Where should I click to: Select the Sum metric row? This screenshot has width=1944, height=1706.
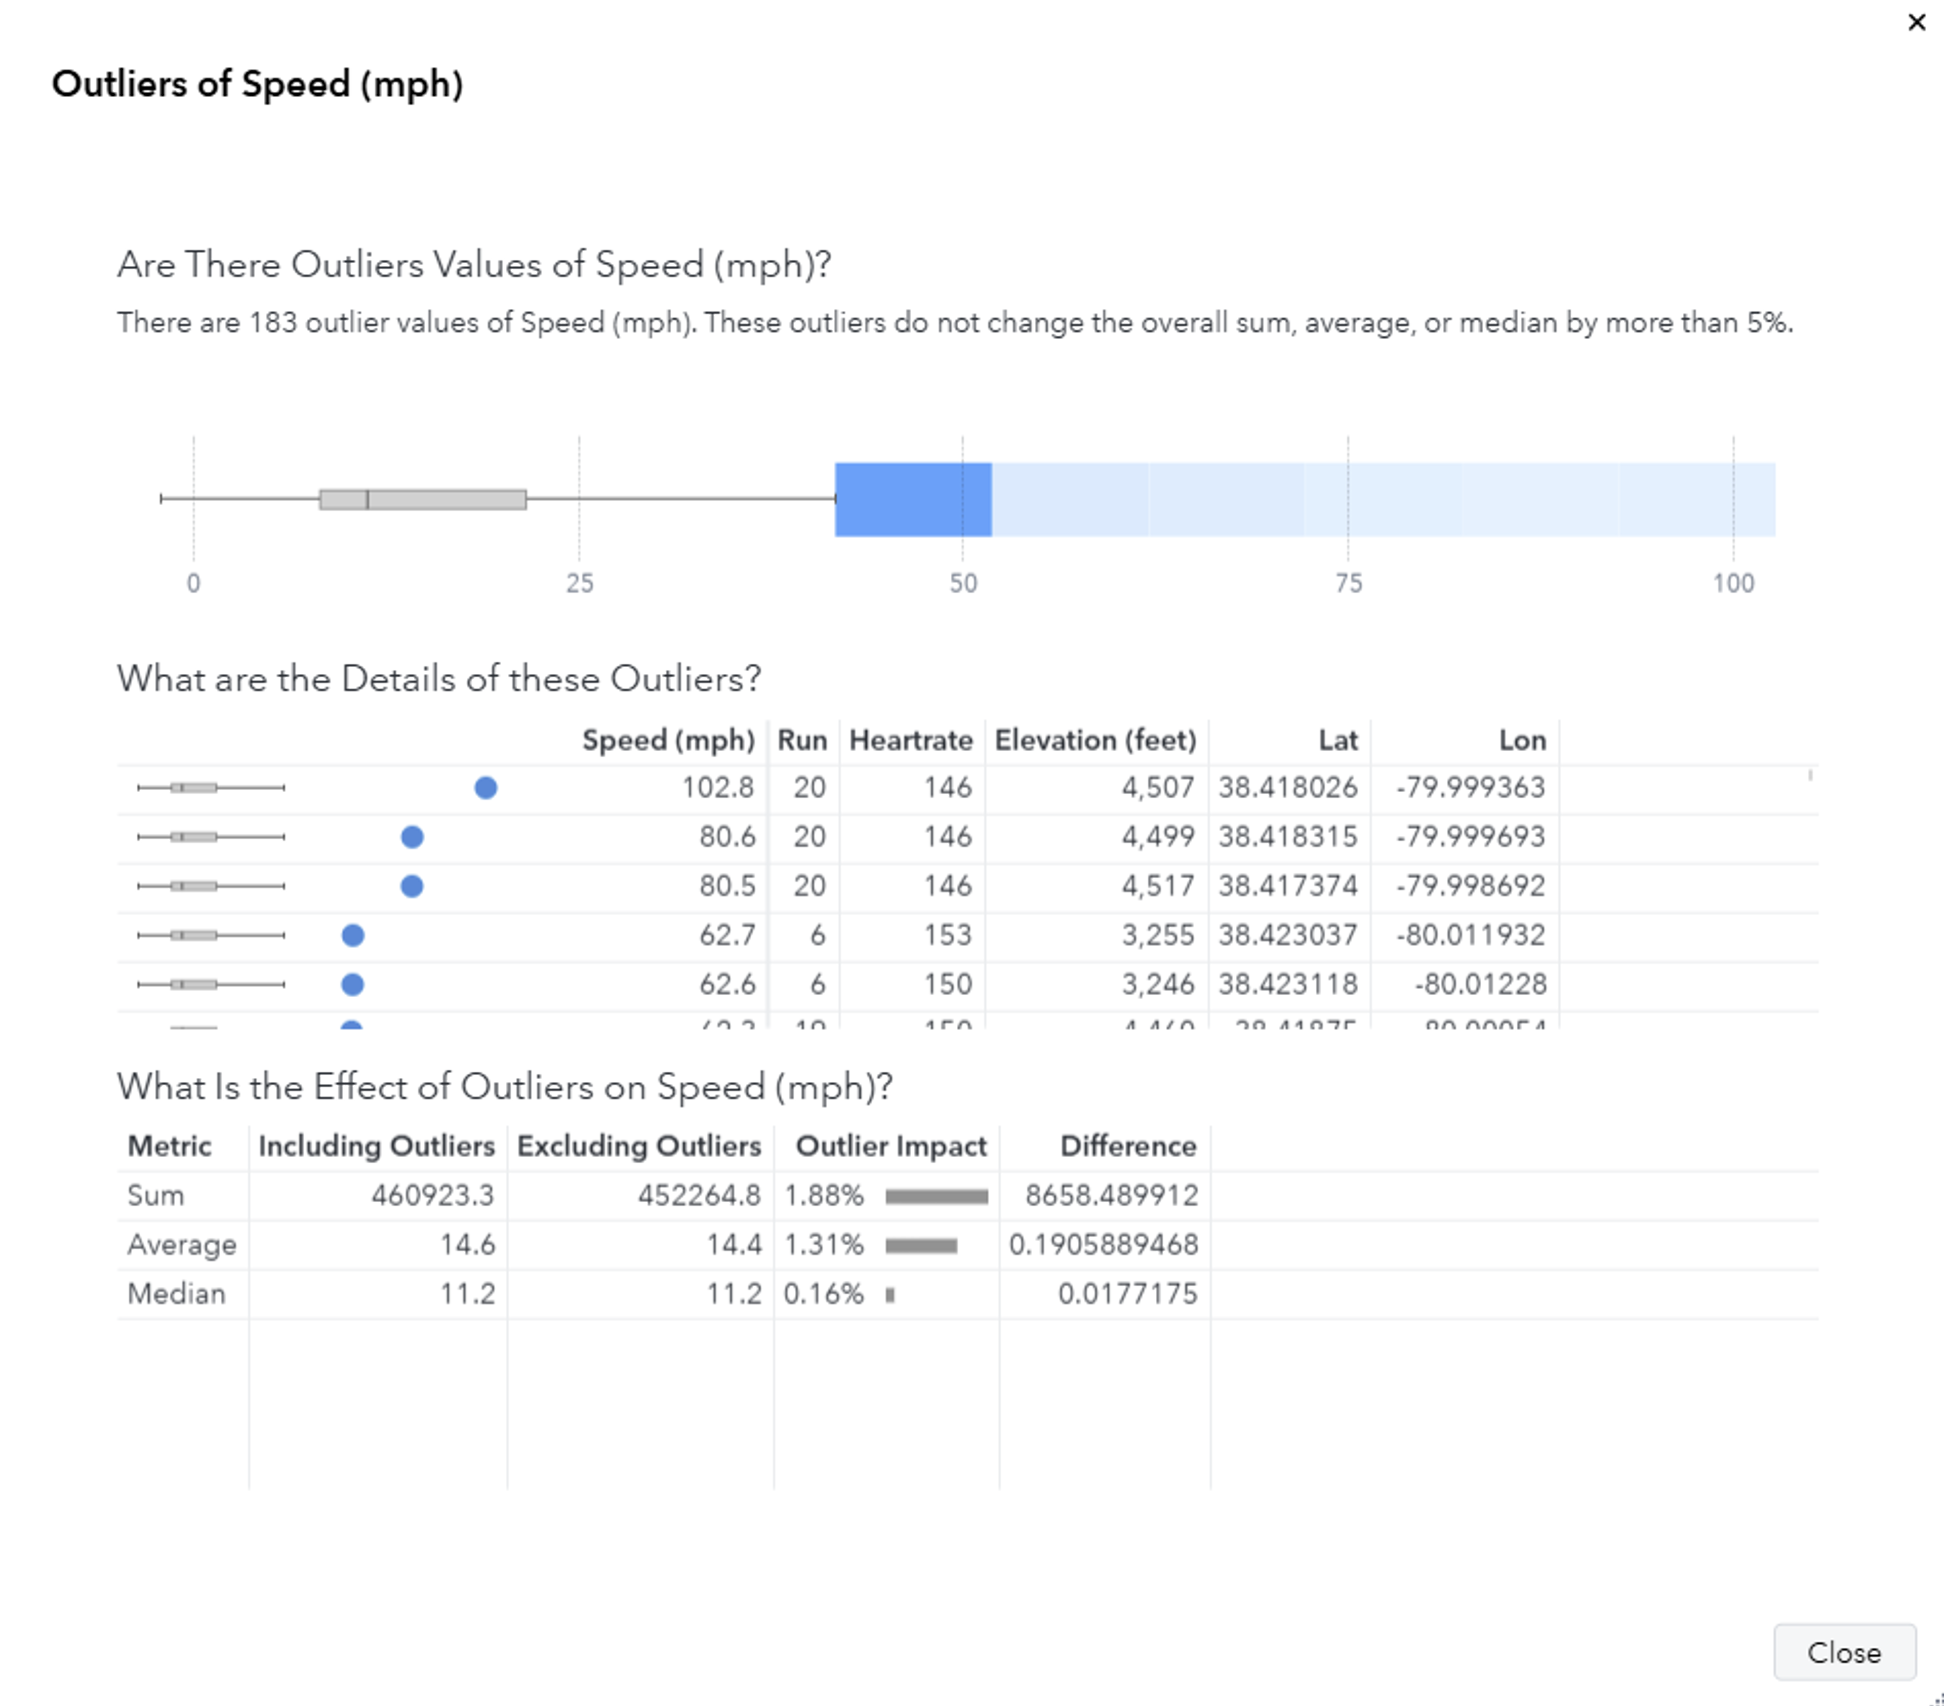click(x=156, y=1195)
